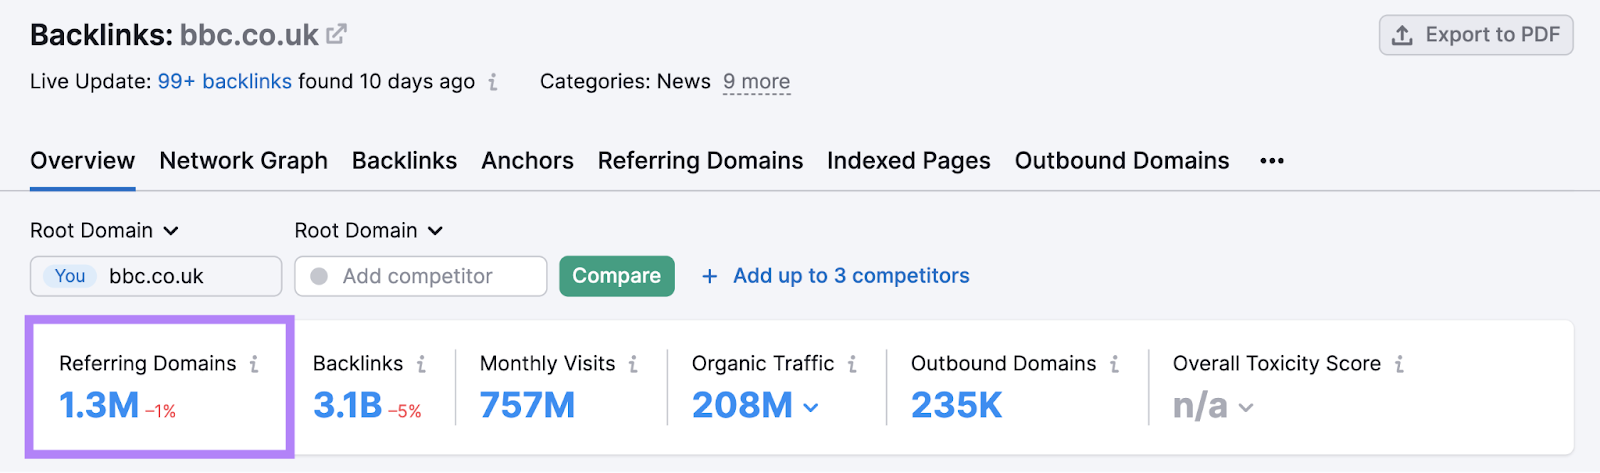Screen dimensions: 1600x473
Task: Click the Add competitor input field
Action: (x=420, y=277)
